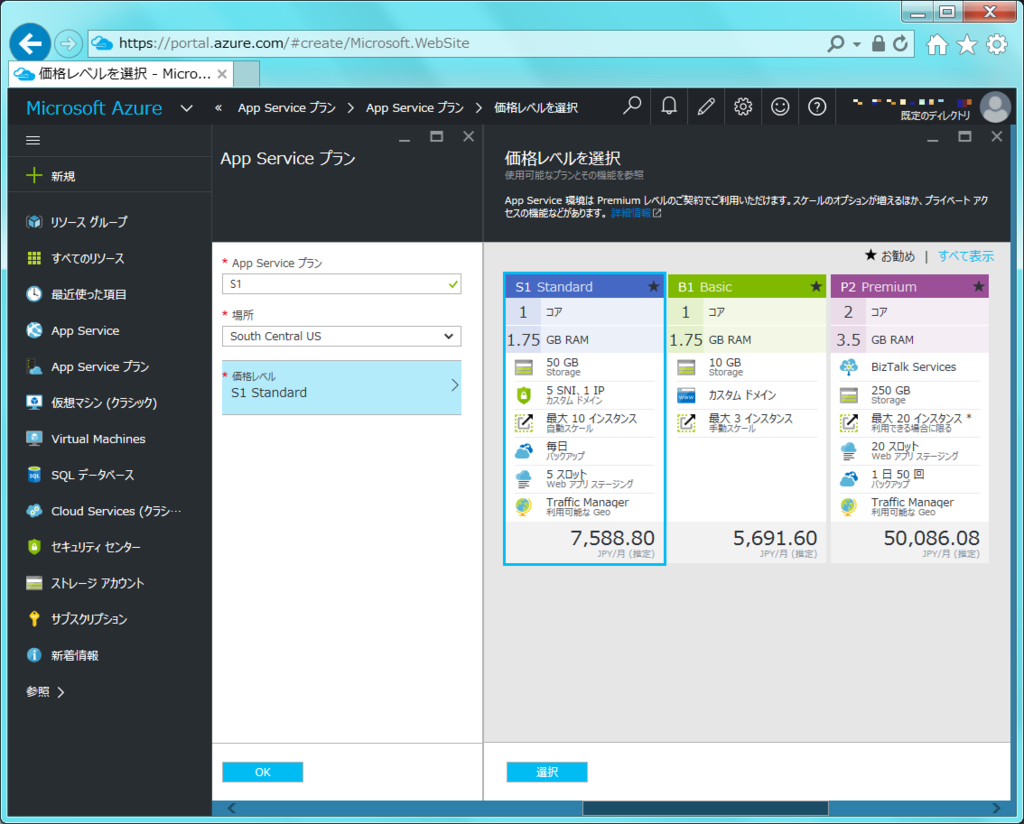
Task: Click the star on B1 Basic header
Action: [816, 286]
